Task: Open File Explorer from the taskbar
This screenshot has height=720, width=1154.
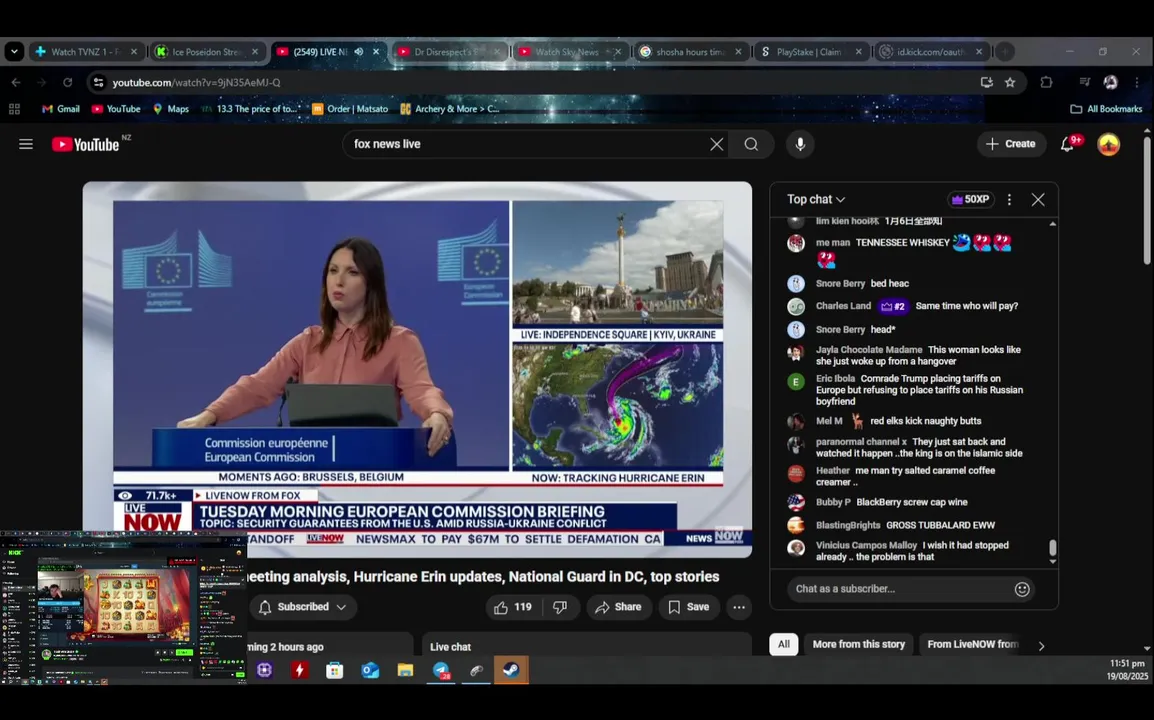Action: coord(405,670)
